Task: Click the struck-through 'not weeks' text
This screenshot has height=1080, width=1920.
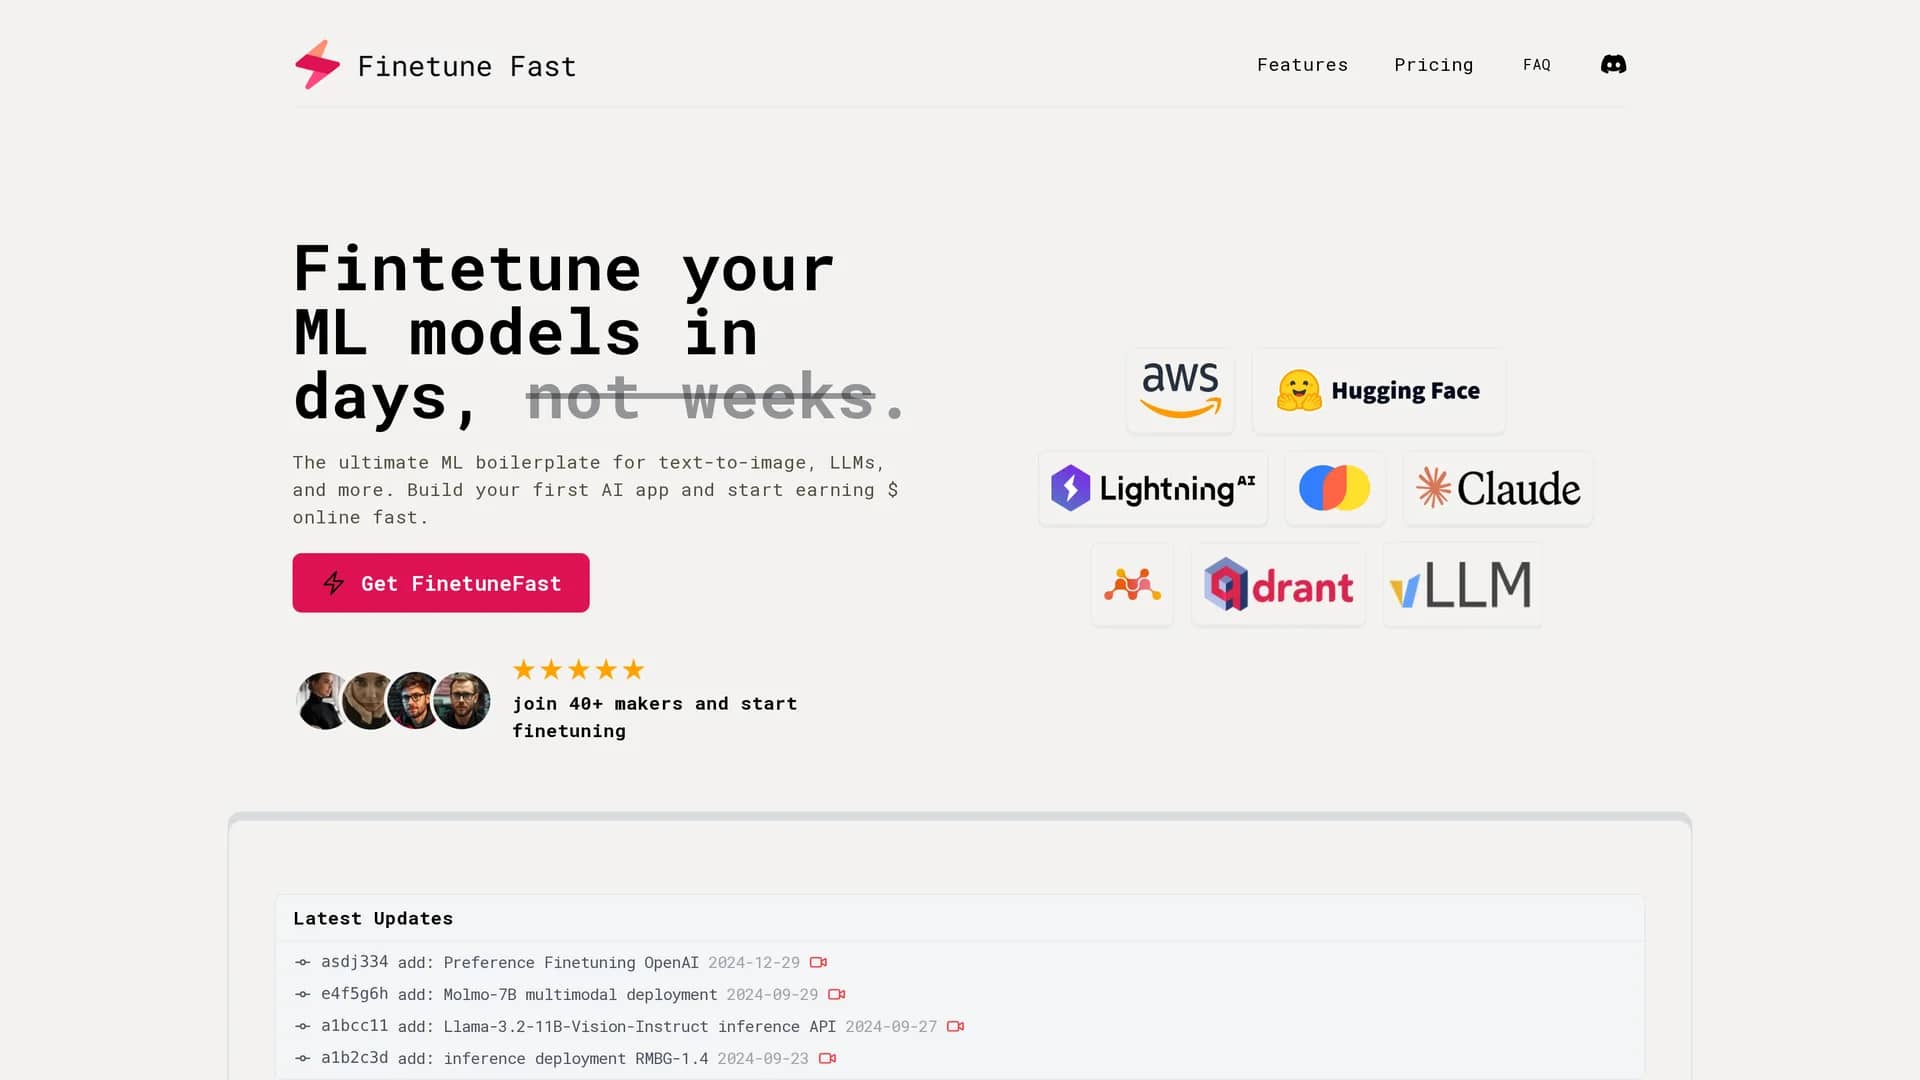Action: [700, 397]
